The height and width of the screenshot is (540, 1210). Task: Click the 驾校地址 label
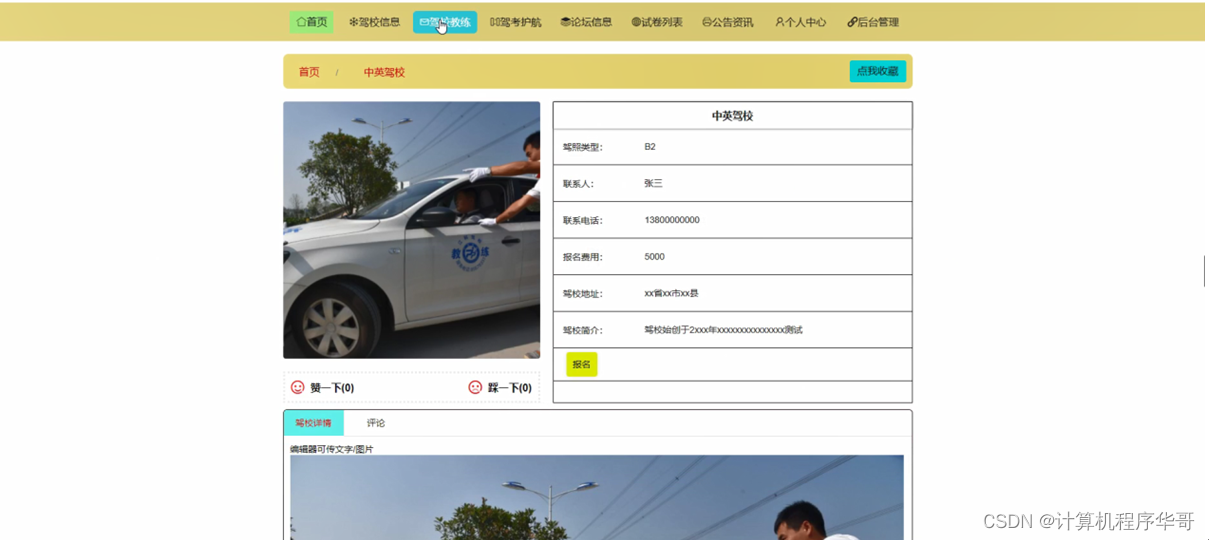[x=583, y=293]
